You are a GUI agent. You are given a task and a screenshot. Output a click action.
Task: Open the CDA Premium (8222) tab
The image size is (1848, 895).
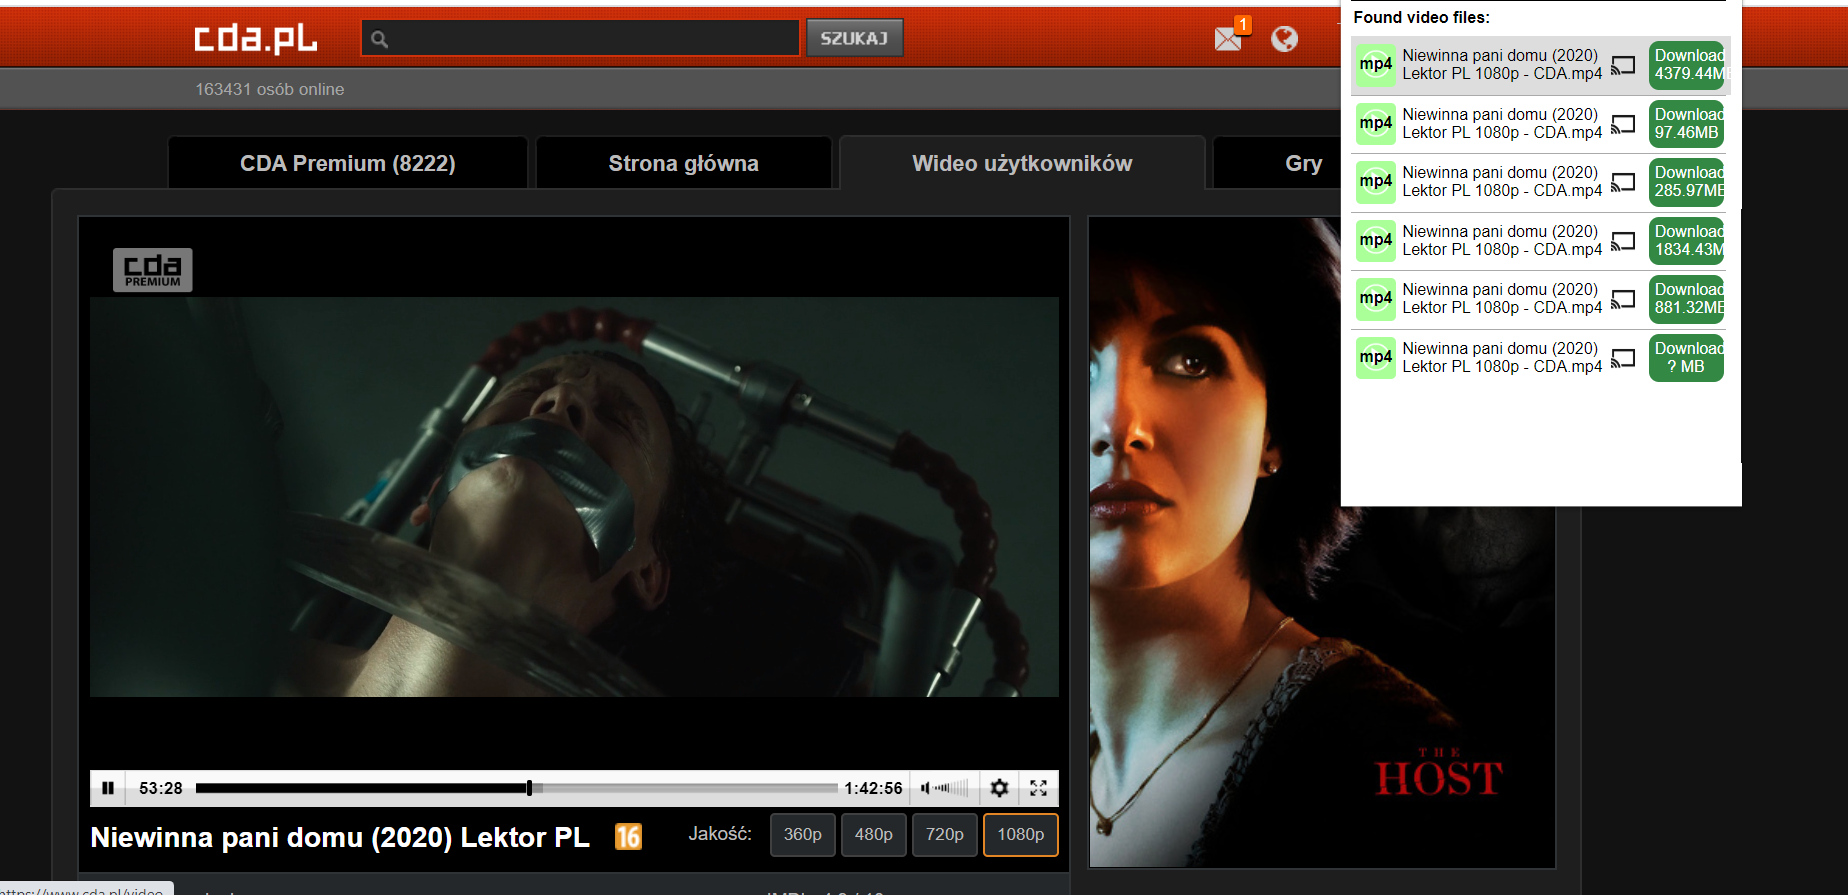pos(348,163)
